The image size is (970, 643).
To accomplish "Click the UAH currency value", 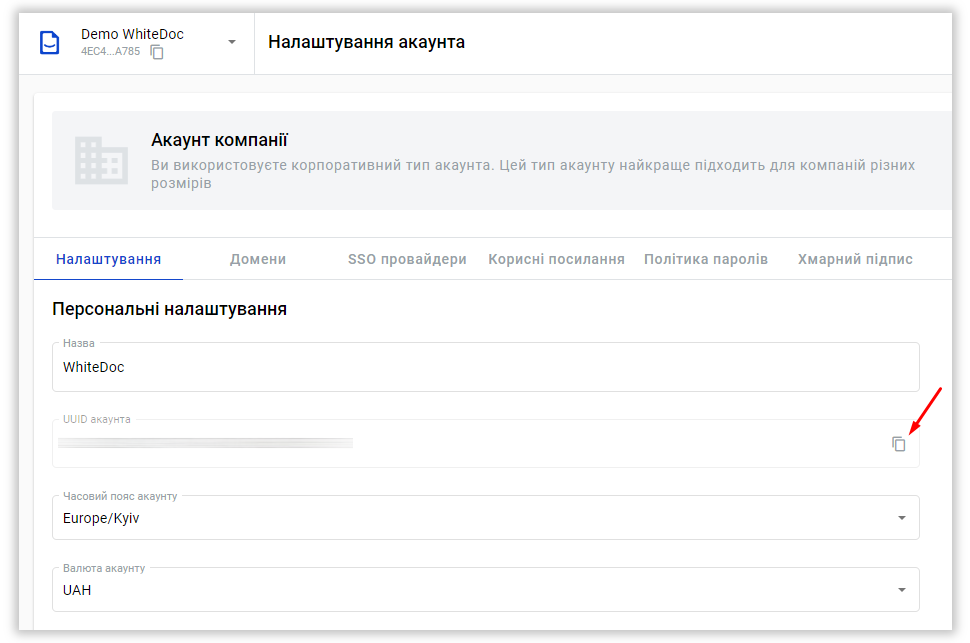I will tap(77, 590).
